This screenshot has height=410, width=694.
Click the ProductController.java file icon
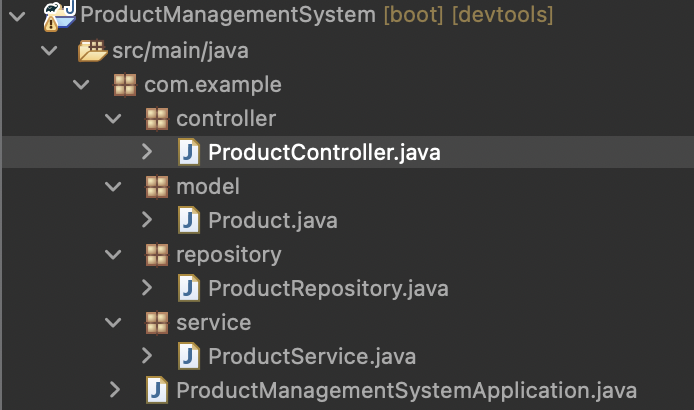pos(189,153)
